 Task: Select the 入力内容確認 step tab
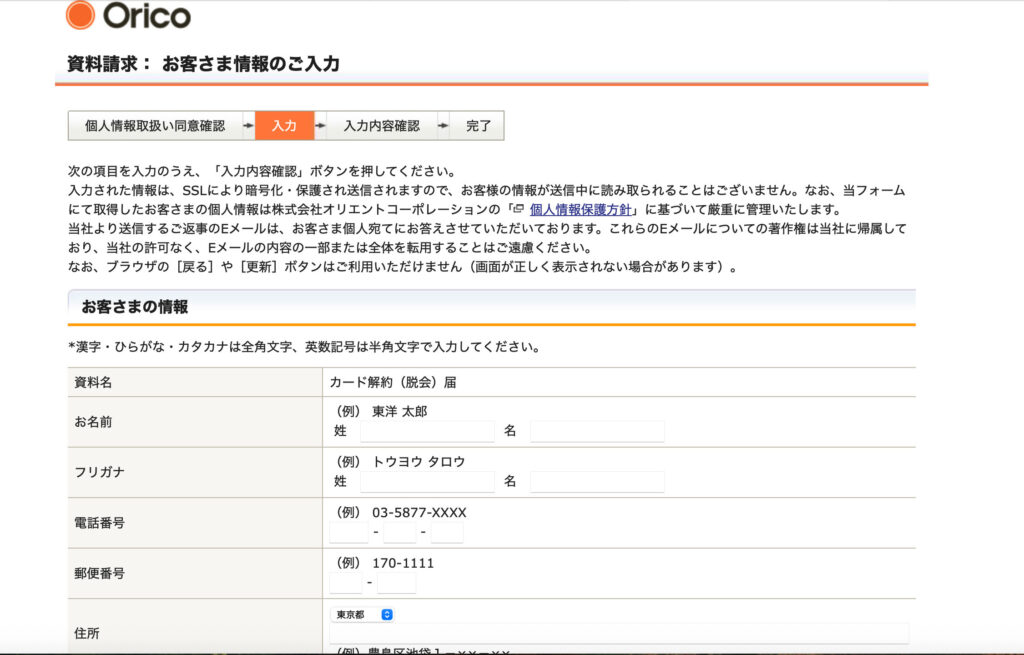[x=381, y=125]
